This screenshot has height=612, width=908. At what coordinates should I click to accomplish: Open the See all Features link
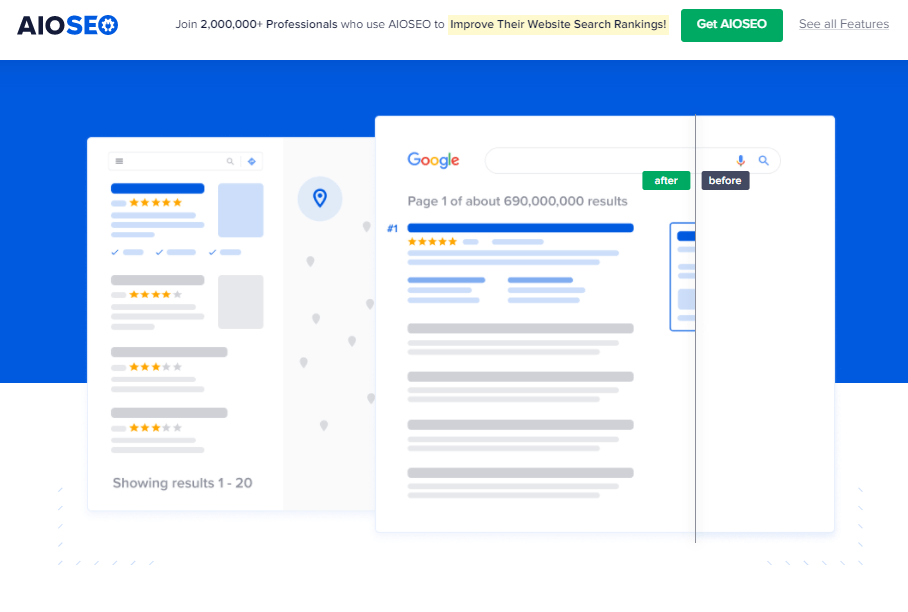pos(843,24)
